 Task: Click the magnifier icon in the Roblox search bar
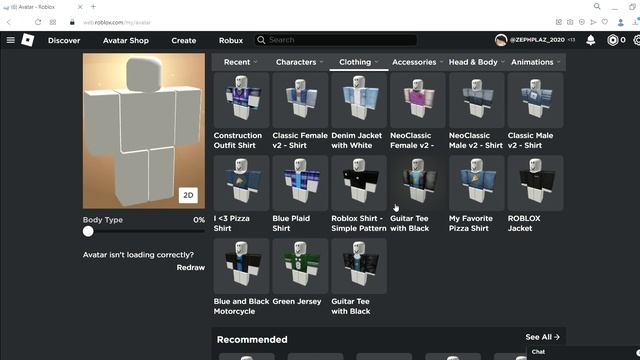pos(261,40)
